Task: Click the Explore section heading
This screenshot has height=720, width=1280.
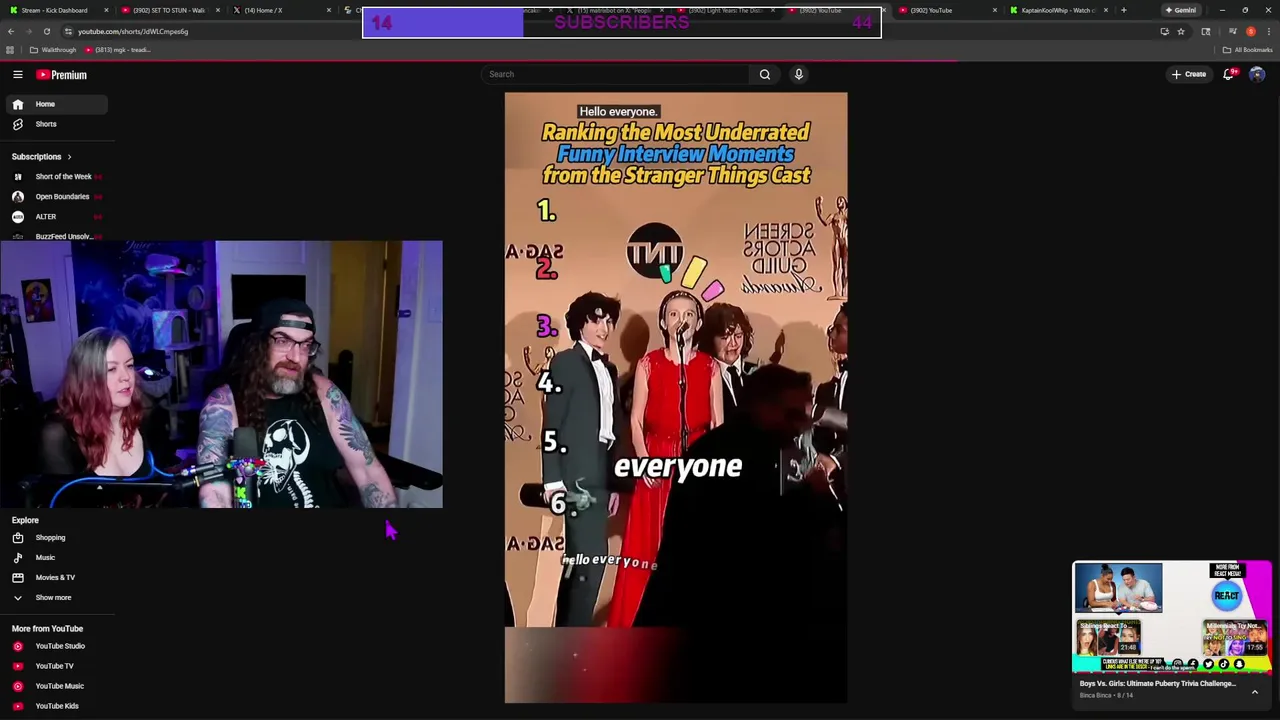Action: click(x=25, y=520)
